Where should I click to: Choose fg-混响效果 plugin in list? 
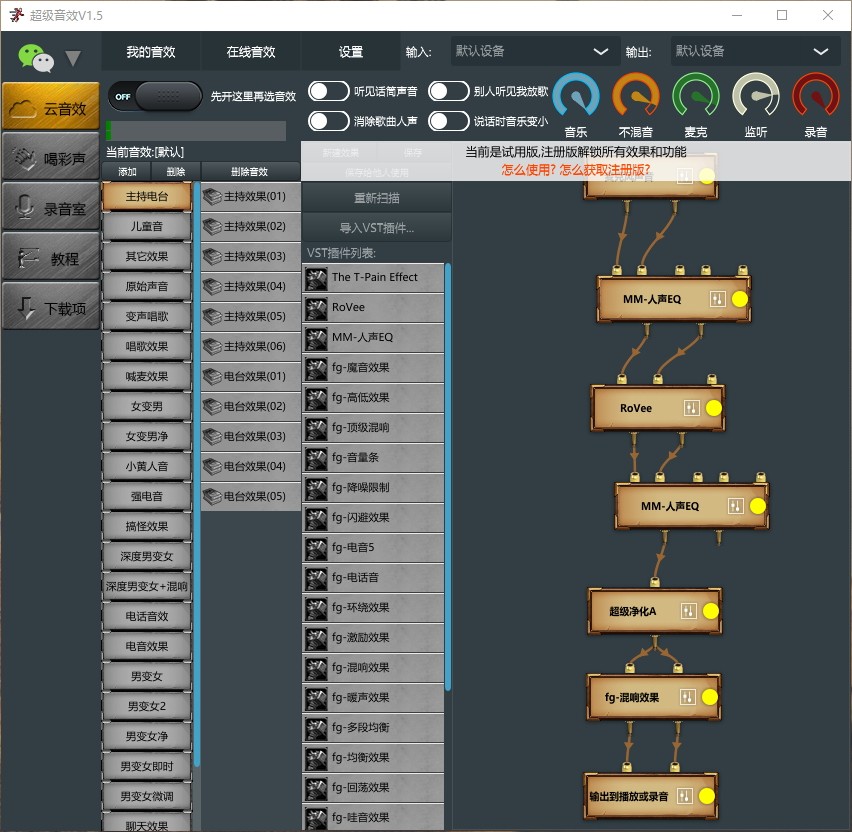pyautogui.click(x=373, y=667)
